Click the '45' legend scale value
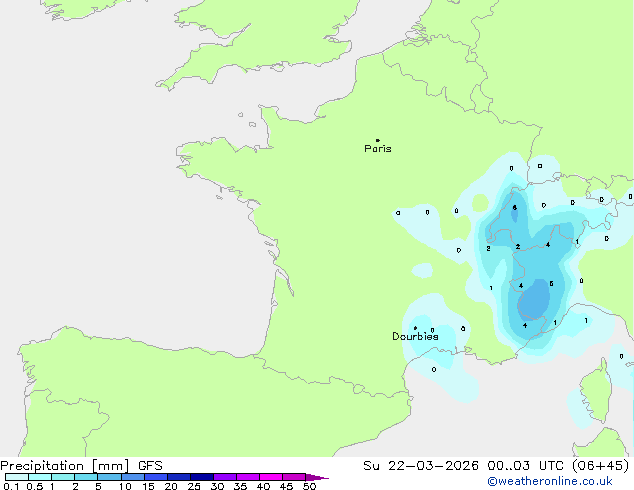Viewport: 634px width, 490px height. pyautogui.click(x=286, y=486)
